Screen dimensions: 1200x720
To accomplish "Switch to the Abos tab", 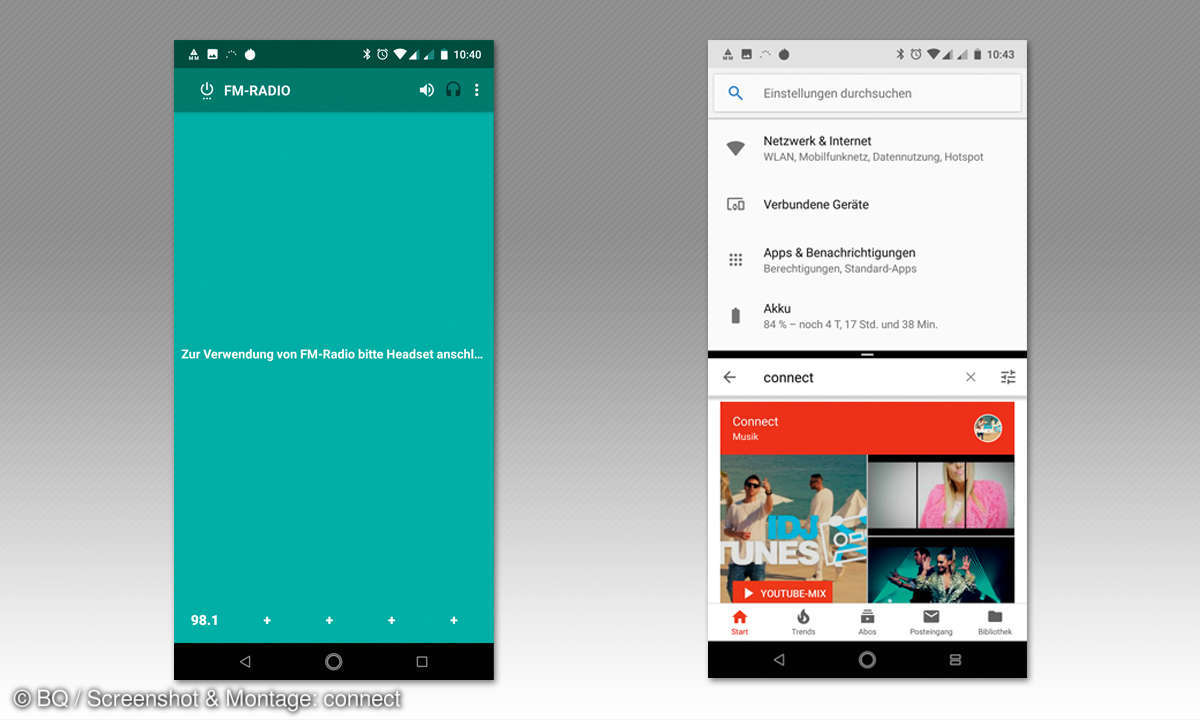I will [x=867, y=621].
